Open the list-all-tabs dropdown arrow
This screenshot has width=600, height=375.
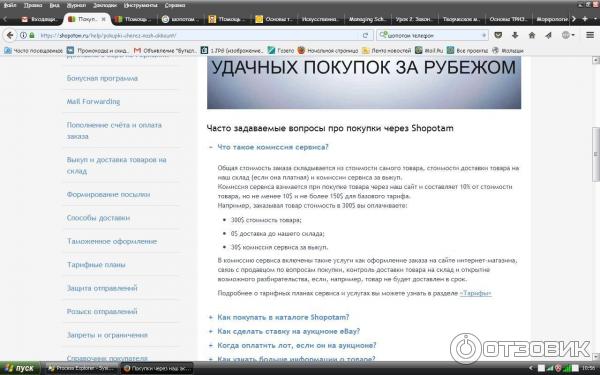pos(594,19)
